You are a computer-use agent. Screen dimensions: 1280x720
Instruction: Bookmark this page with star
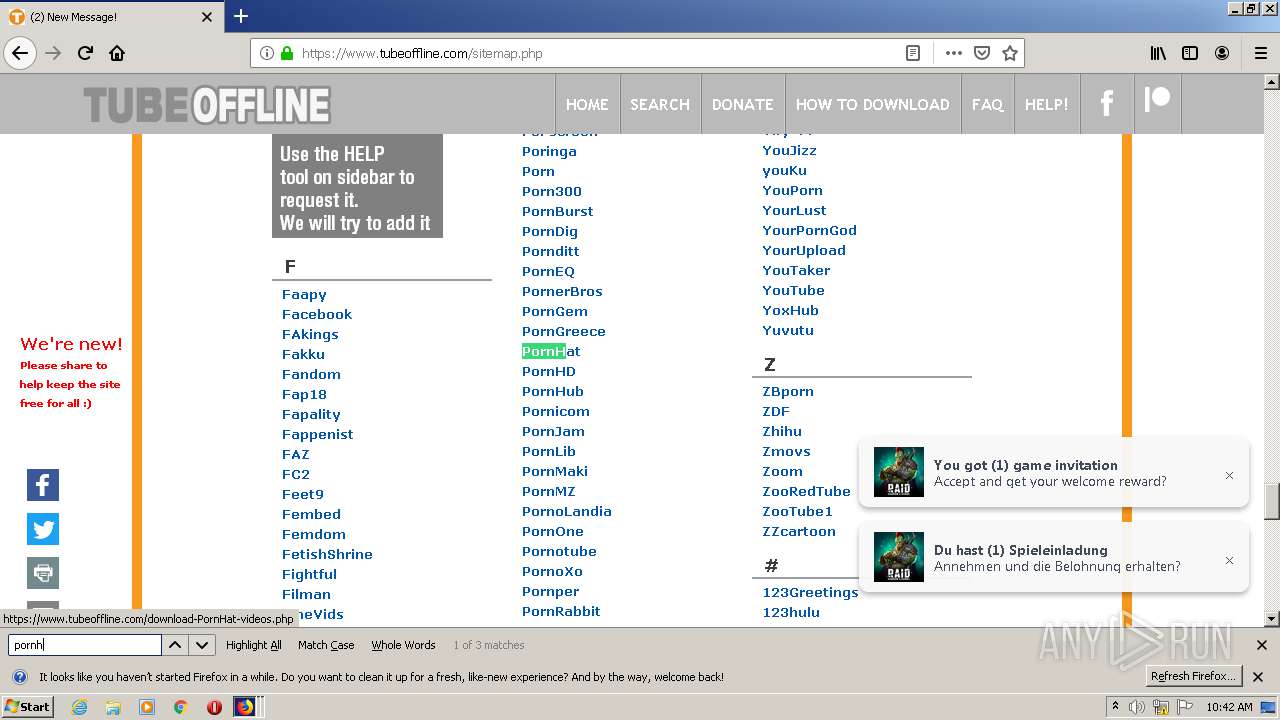[1010, 53]
